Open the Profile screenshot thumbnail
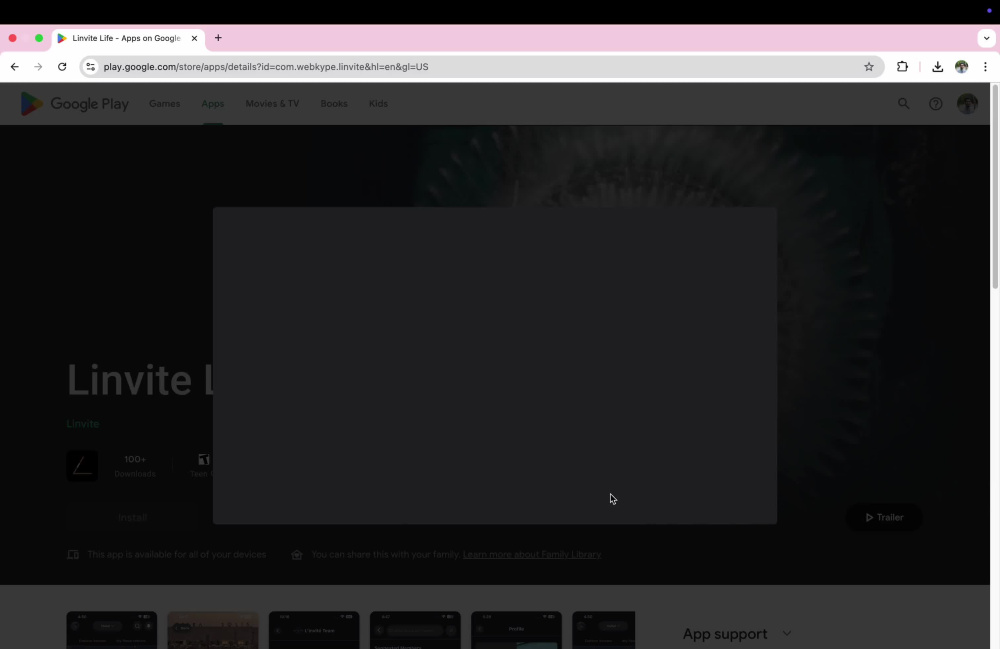This screenshot has width=1000, height=649. coord(517,630)
